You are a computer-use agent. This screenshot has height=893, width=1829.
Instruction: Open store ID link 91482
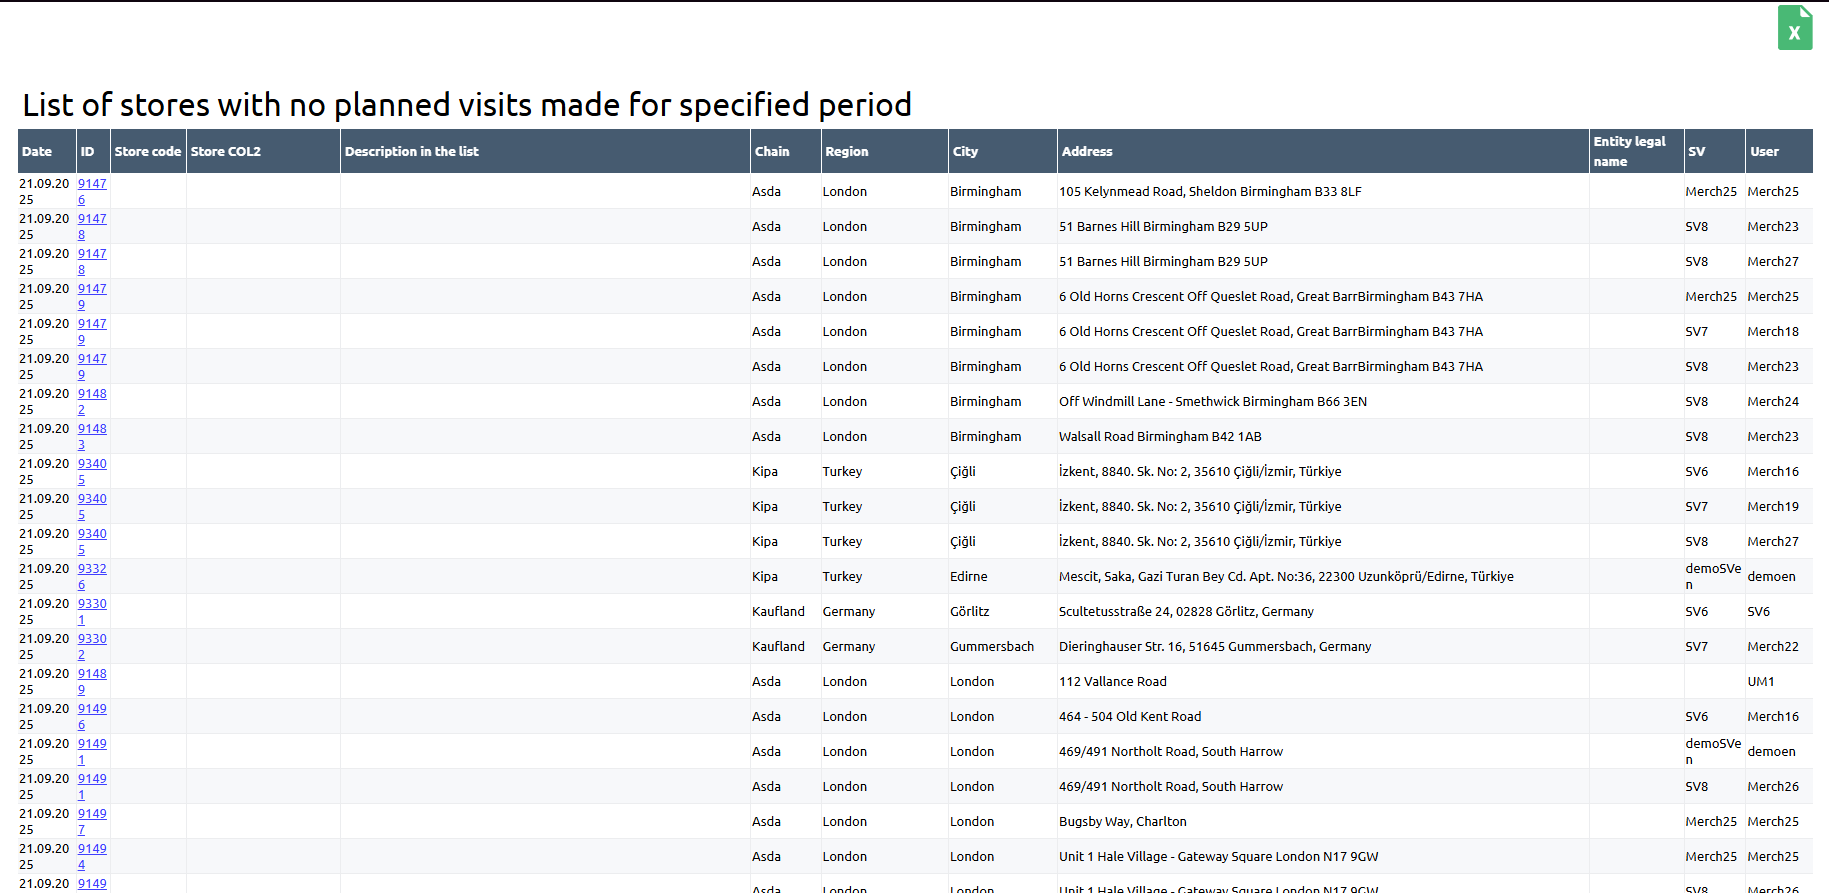tap(92, 394)
